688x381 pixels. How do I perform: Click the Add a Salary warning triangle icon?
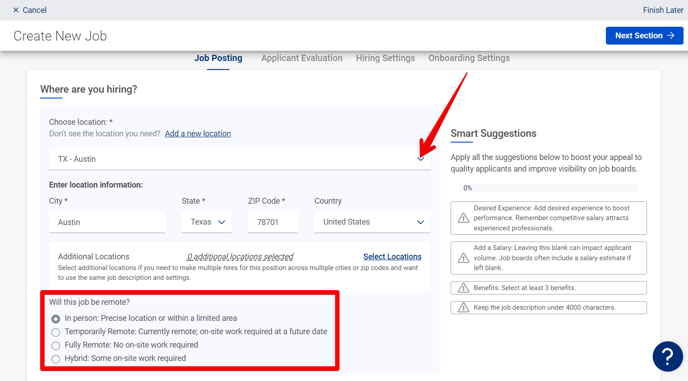click(463, 258)
